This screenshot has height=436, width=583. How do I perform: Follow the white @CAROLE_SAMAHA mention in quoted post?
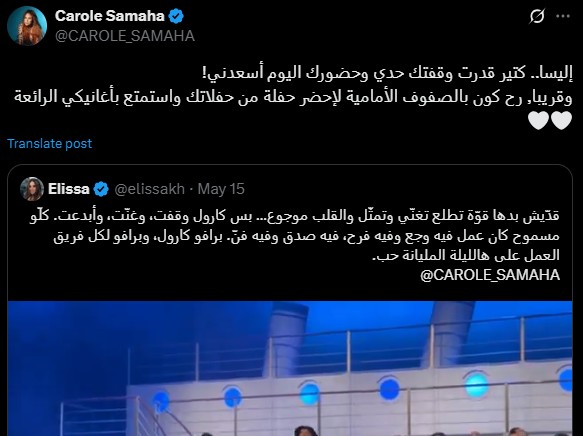(x=490, y=275)
